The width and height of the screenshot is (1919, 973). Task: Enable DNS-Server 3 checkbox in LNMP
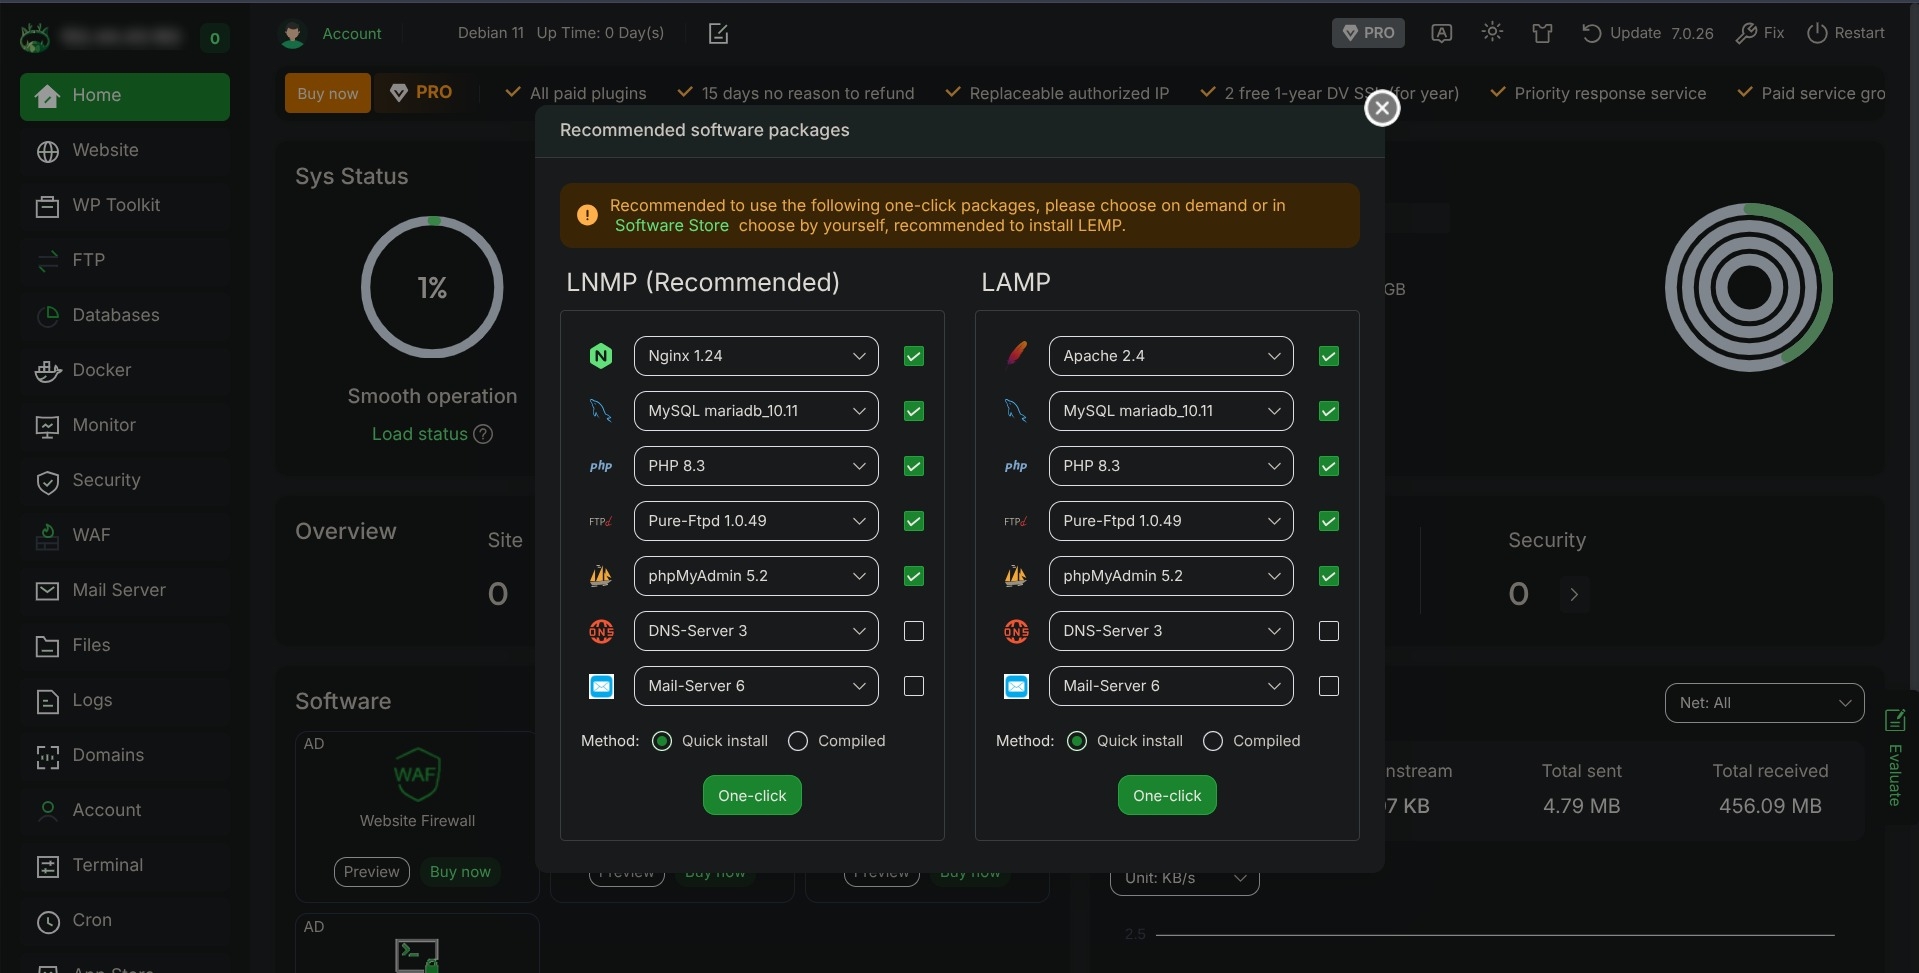point(913,631)
